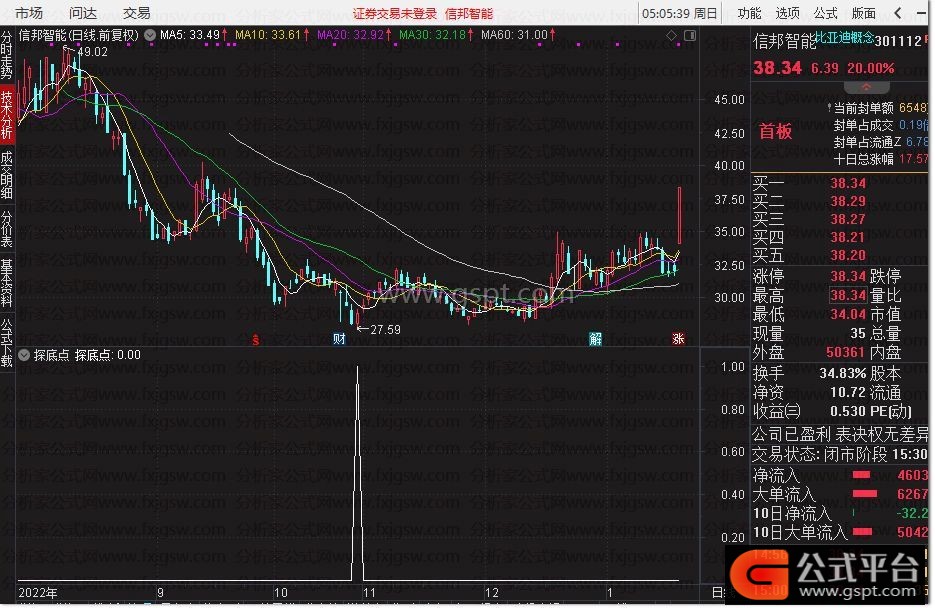Click the 换手 value 34.83%
935x608 pixels.
tap(843, 374)
